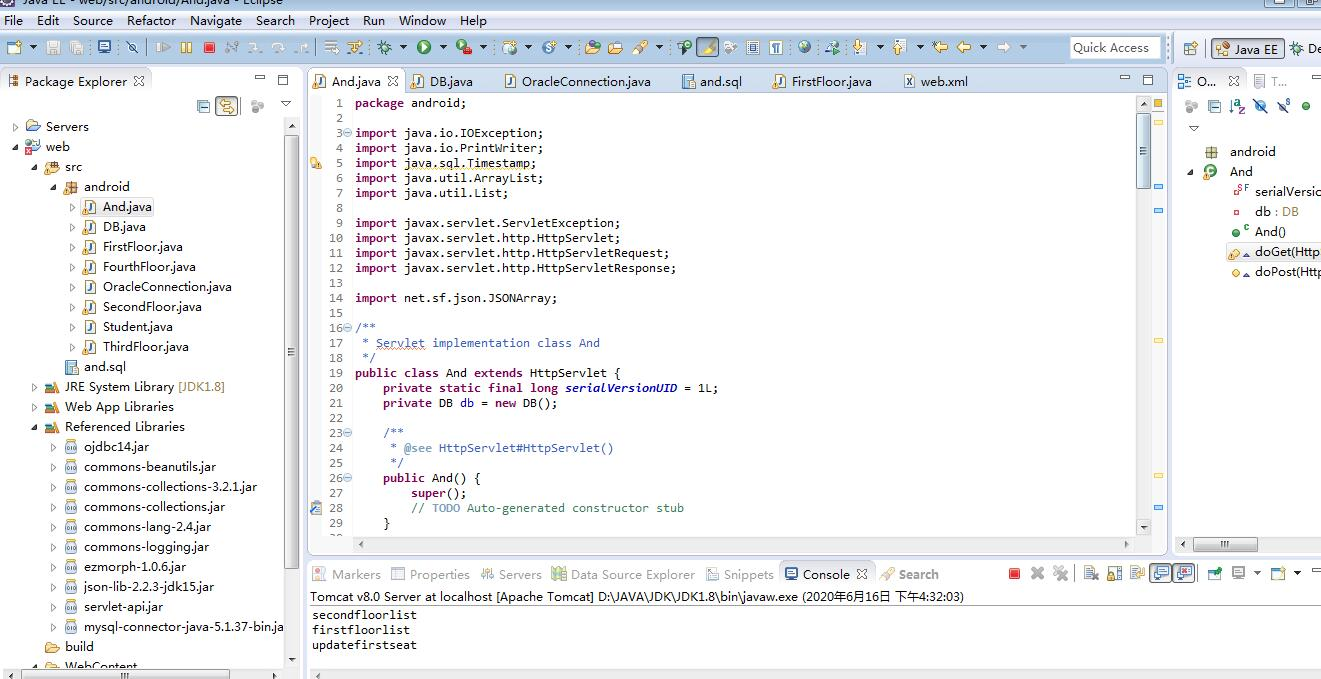Save the current file with the Save icon

coord(53,47)
